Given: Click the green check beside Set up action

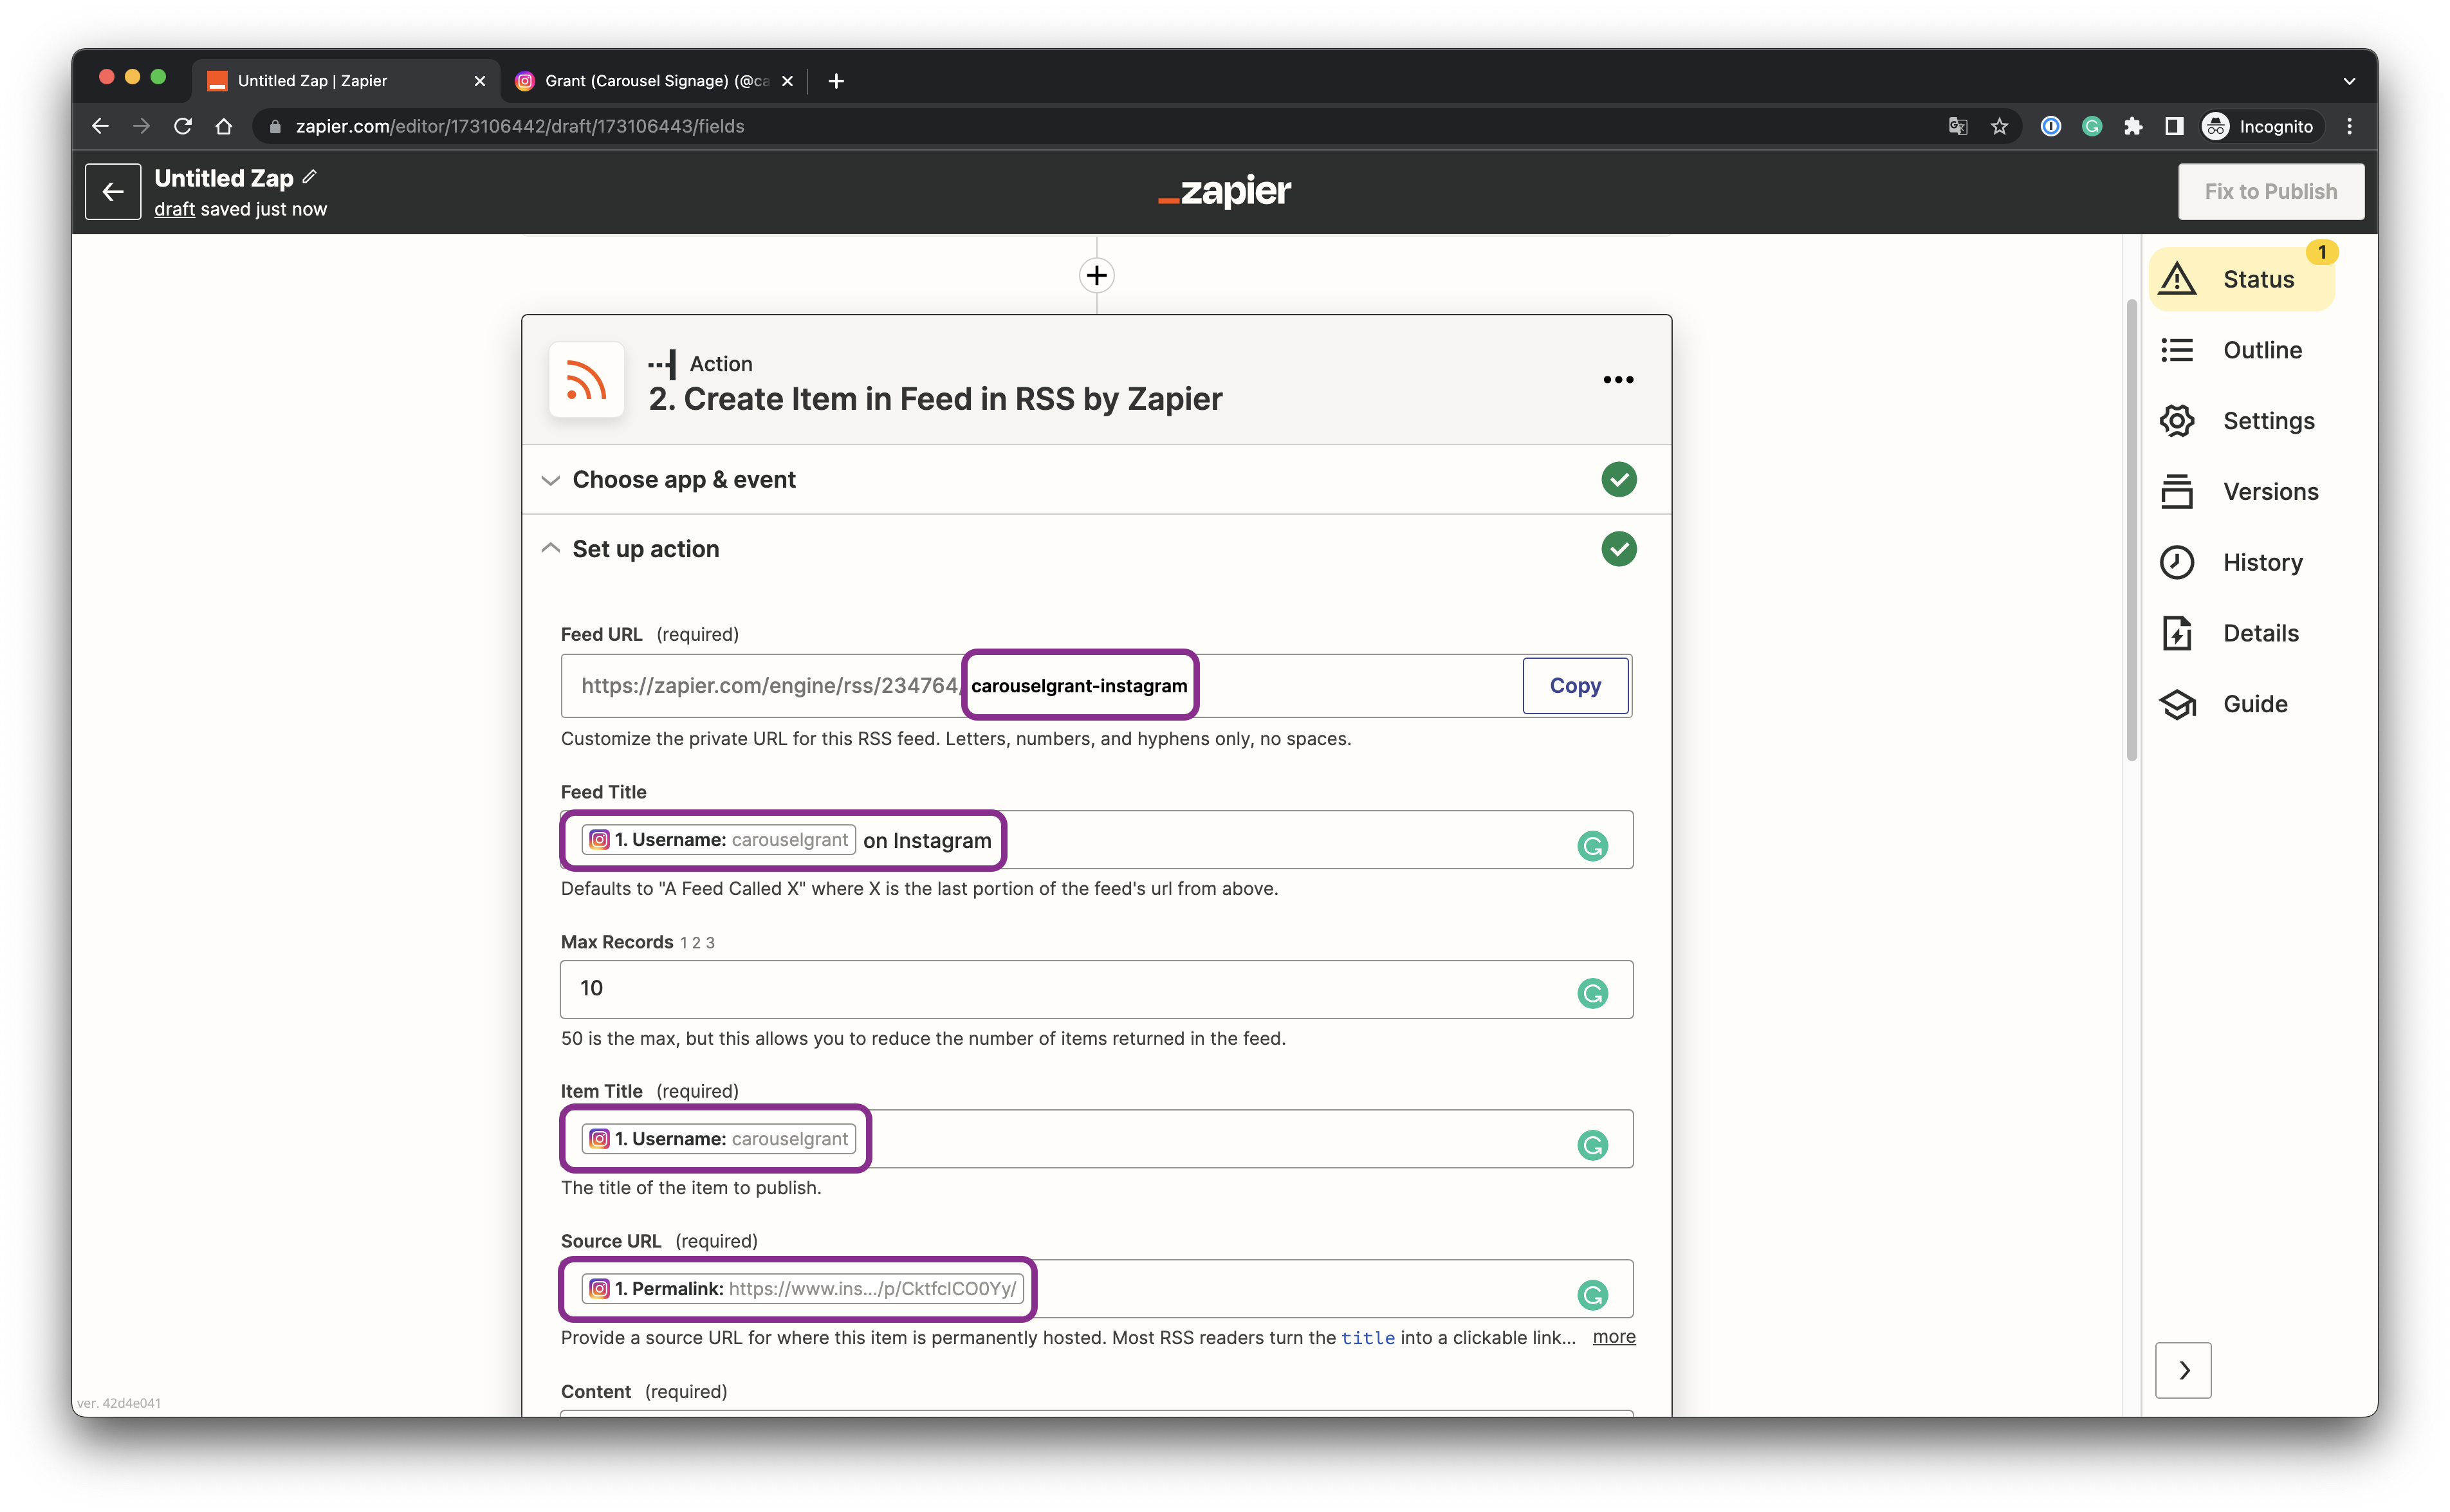Looking at the screenshot, I should [x=1618, y=549].
